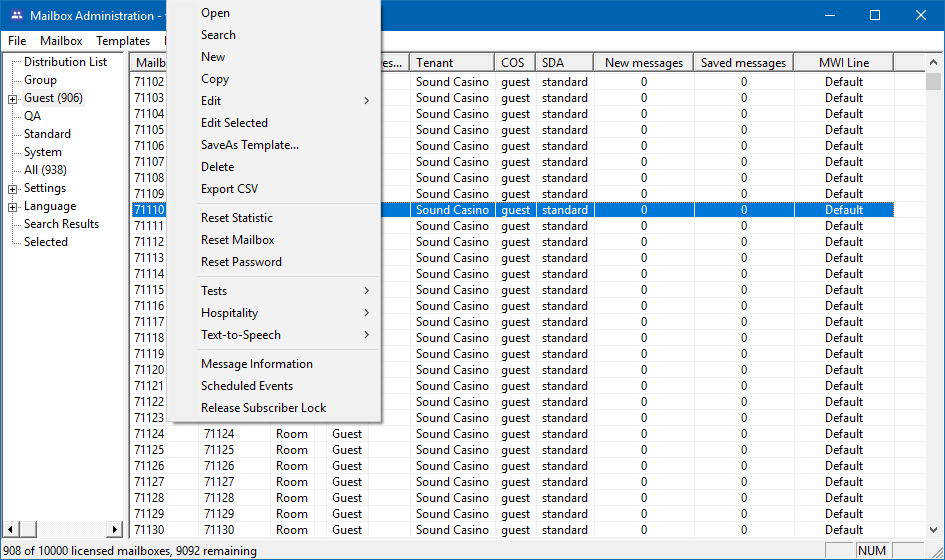Click Scheduled Events in the context menu
This screenshot has height=560, width=945.
247,386
